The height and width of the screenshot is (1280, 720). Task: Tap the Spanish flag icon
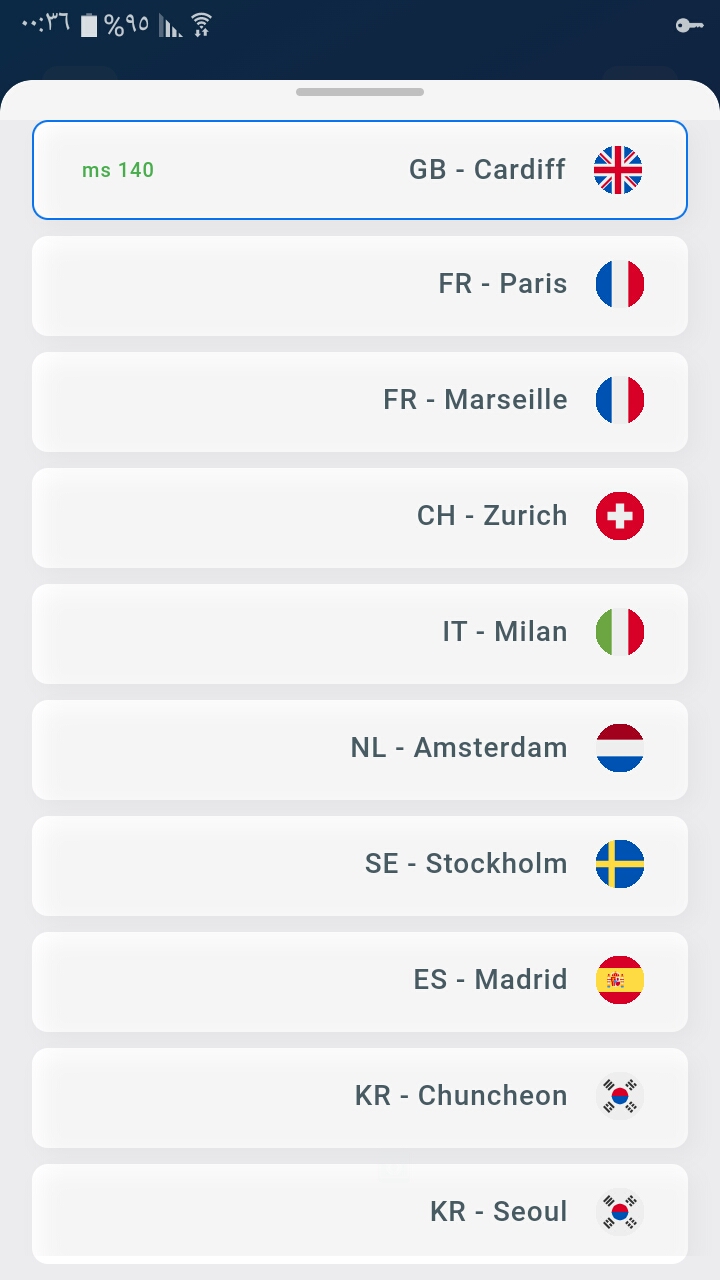pos(620,980)
